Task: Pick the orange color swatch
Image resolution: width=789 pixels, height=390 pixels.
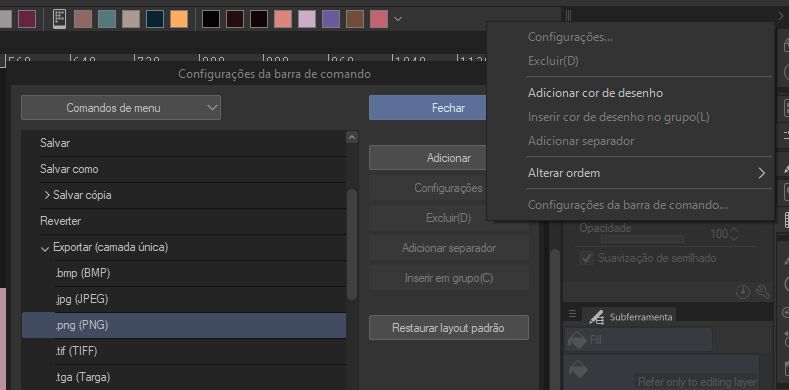Action: 179,19
